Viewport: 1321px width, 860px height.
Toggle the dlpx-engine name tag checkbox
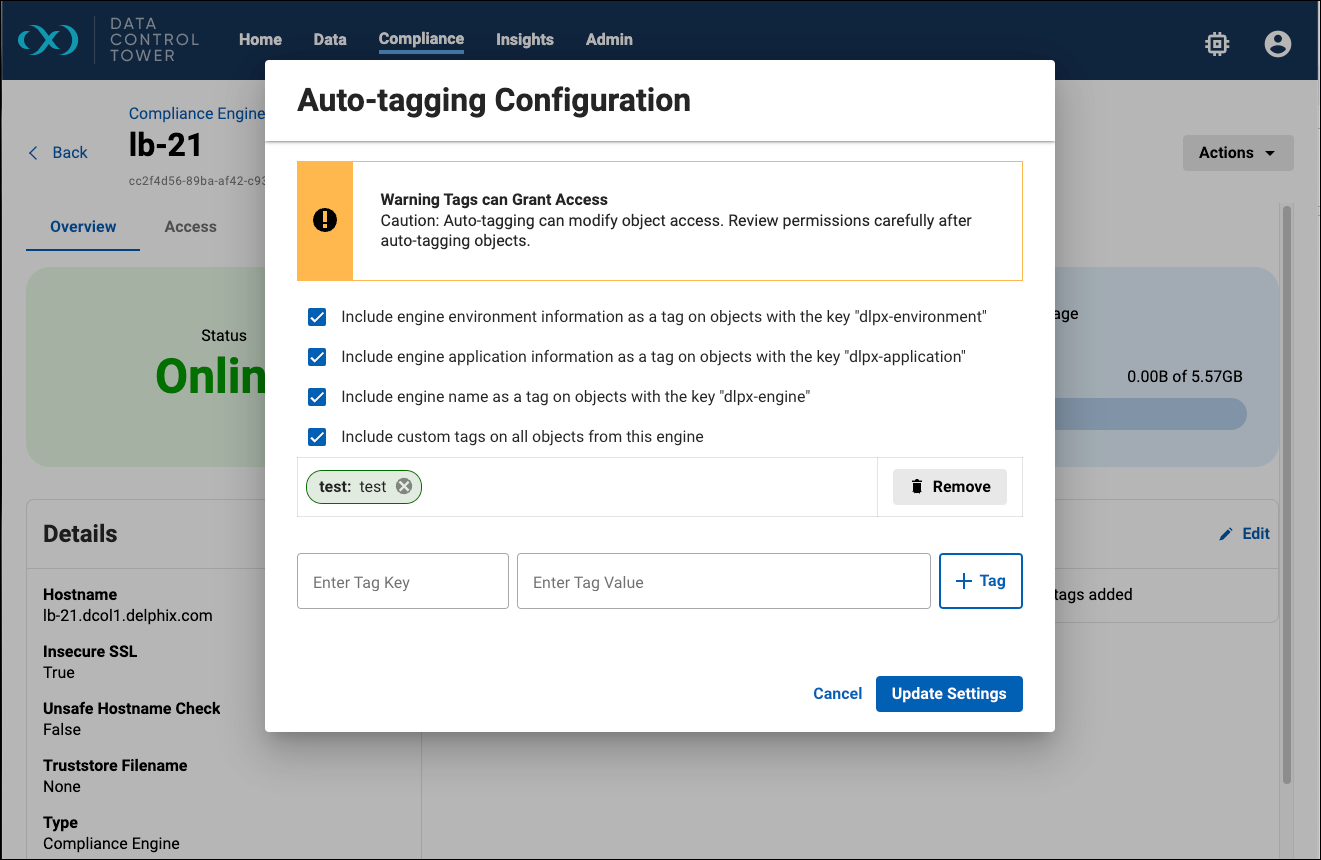317,397
